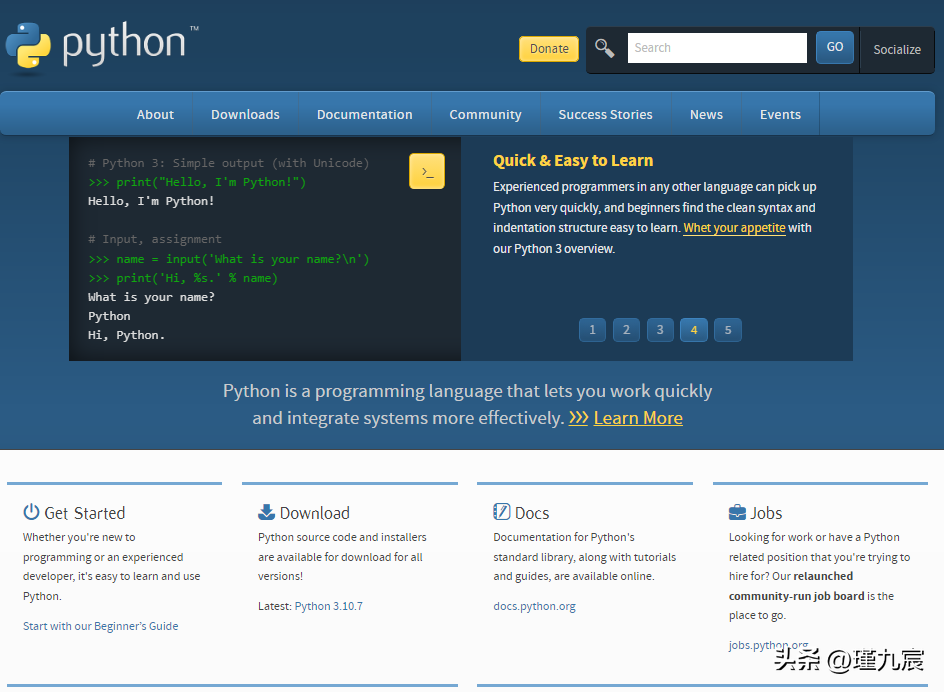Screen dimensions: 944x692
Task: Click the print('Hi, %s.' % name) line
Action: coord(182,278)
